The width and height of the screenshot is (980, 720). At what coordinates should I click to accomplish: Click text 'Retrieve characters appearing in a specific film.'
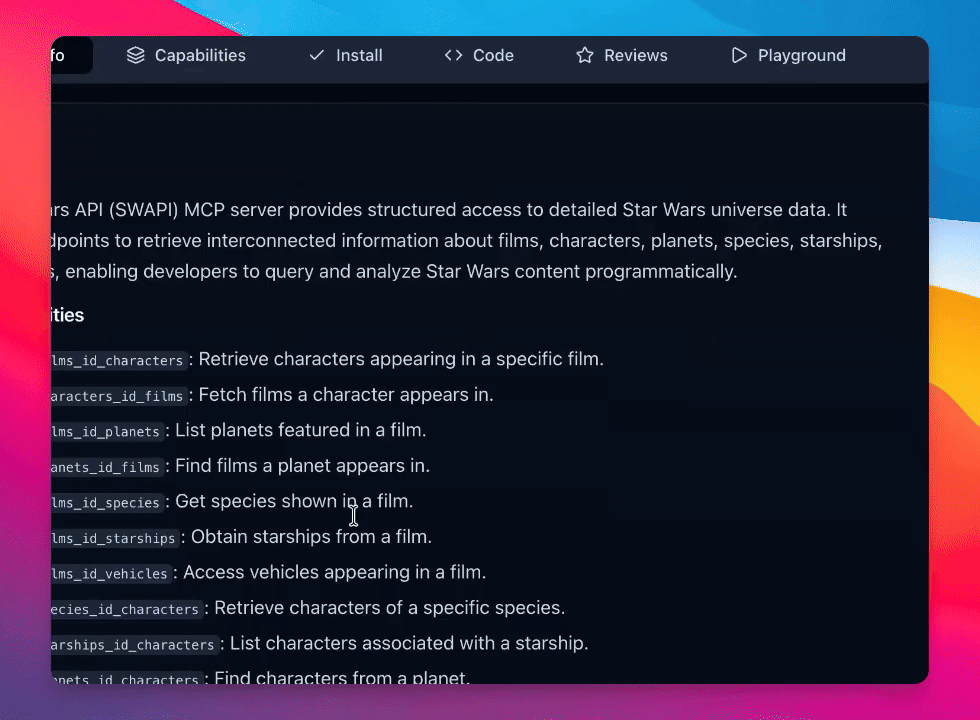point(401,359)
